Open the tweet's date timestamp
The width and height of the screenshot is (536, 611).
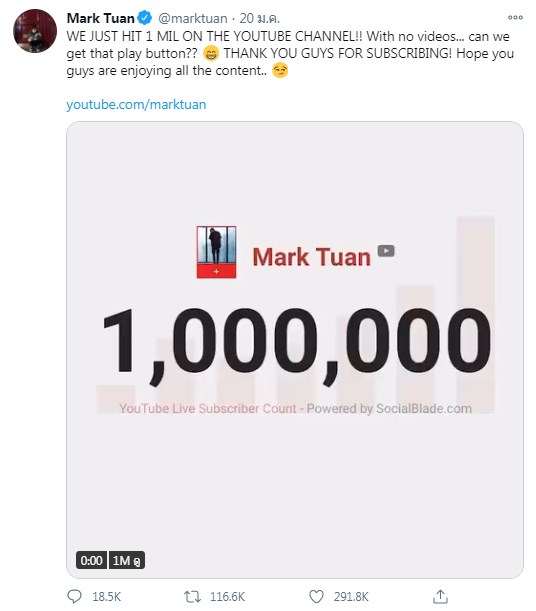[259, 18]
